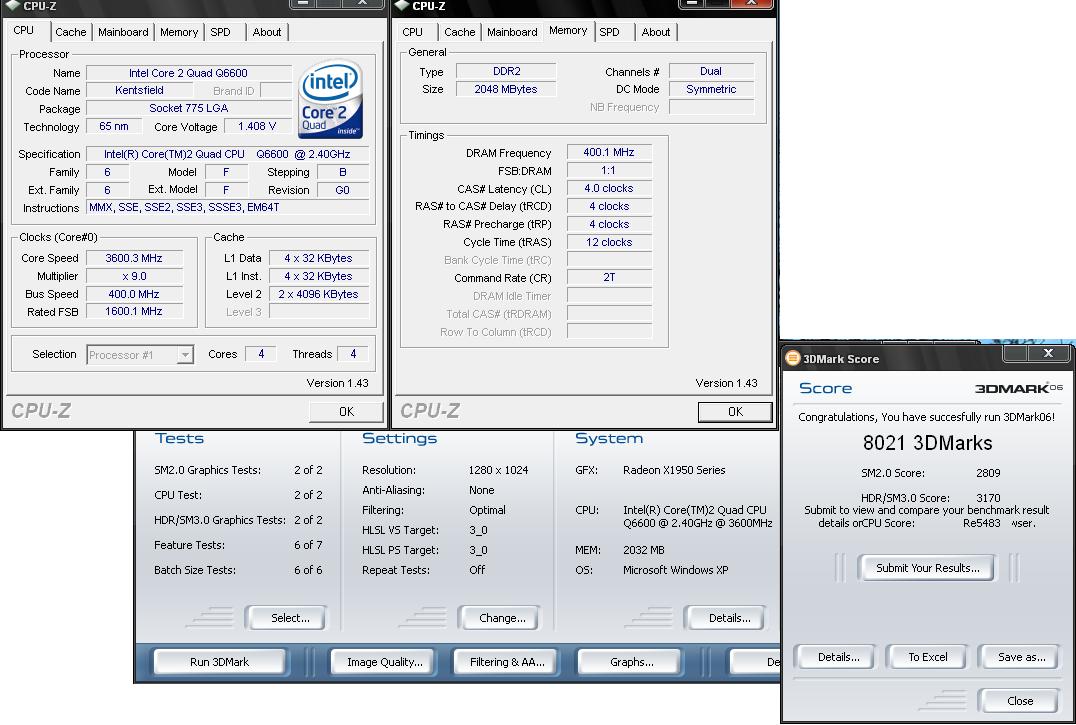Open About tab in right CPU-Z window

point(656,32)
